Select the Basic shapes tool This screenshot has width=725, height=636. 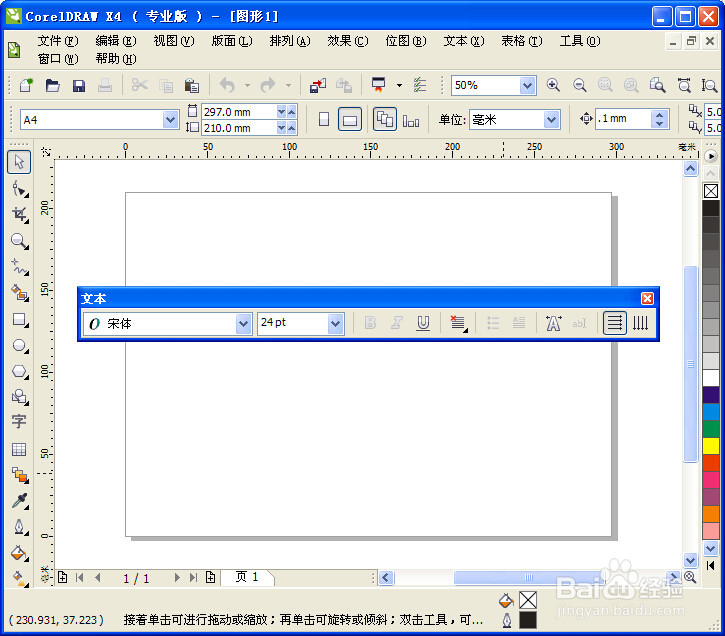click(x=19, y=397)
